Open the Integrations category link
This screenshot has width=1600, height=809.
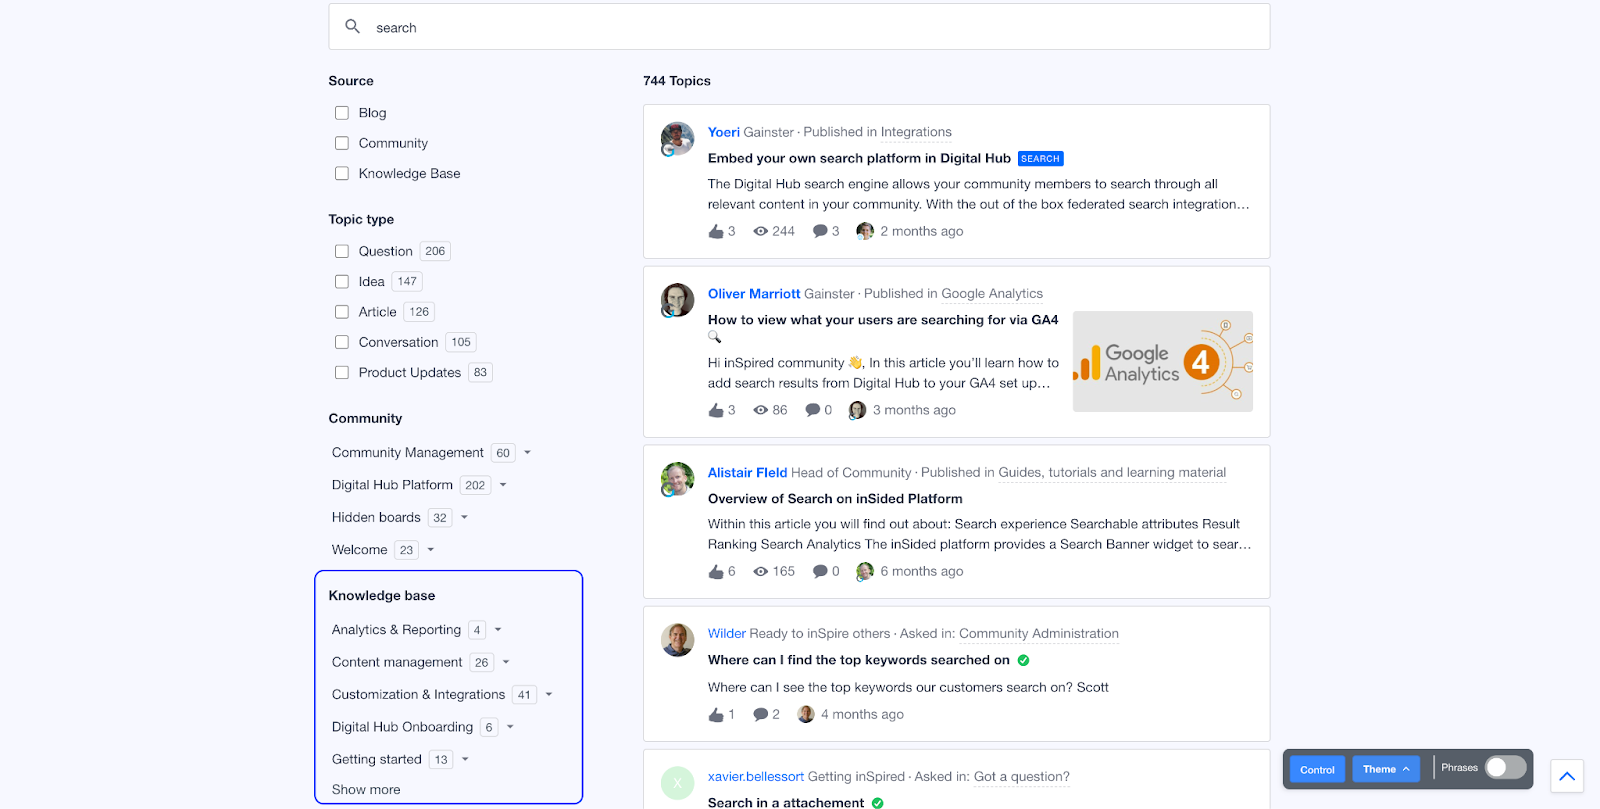916,132
